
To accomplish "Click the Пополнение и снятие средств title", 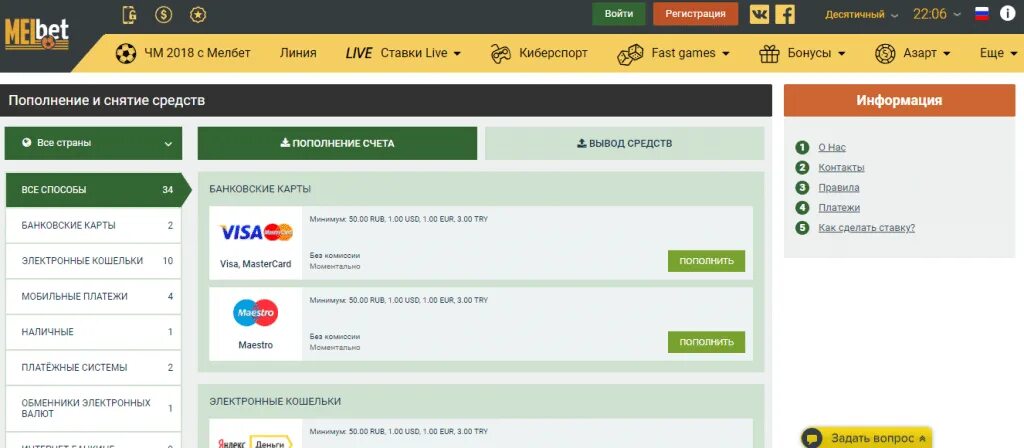I will tap(106, 101).
